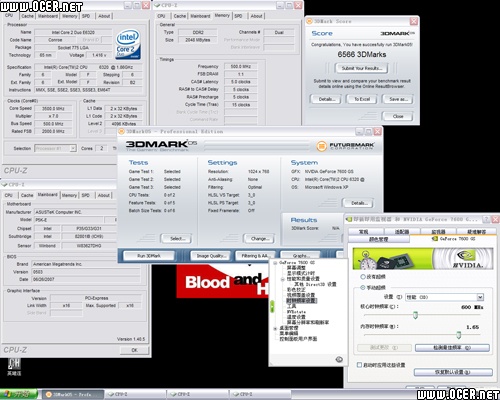The height and width of the screenshot is (400, 500).
Task: Select the Direct3D settings tree item
Action: [x=315, y=284]
